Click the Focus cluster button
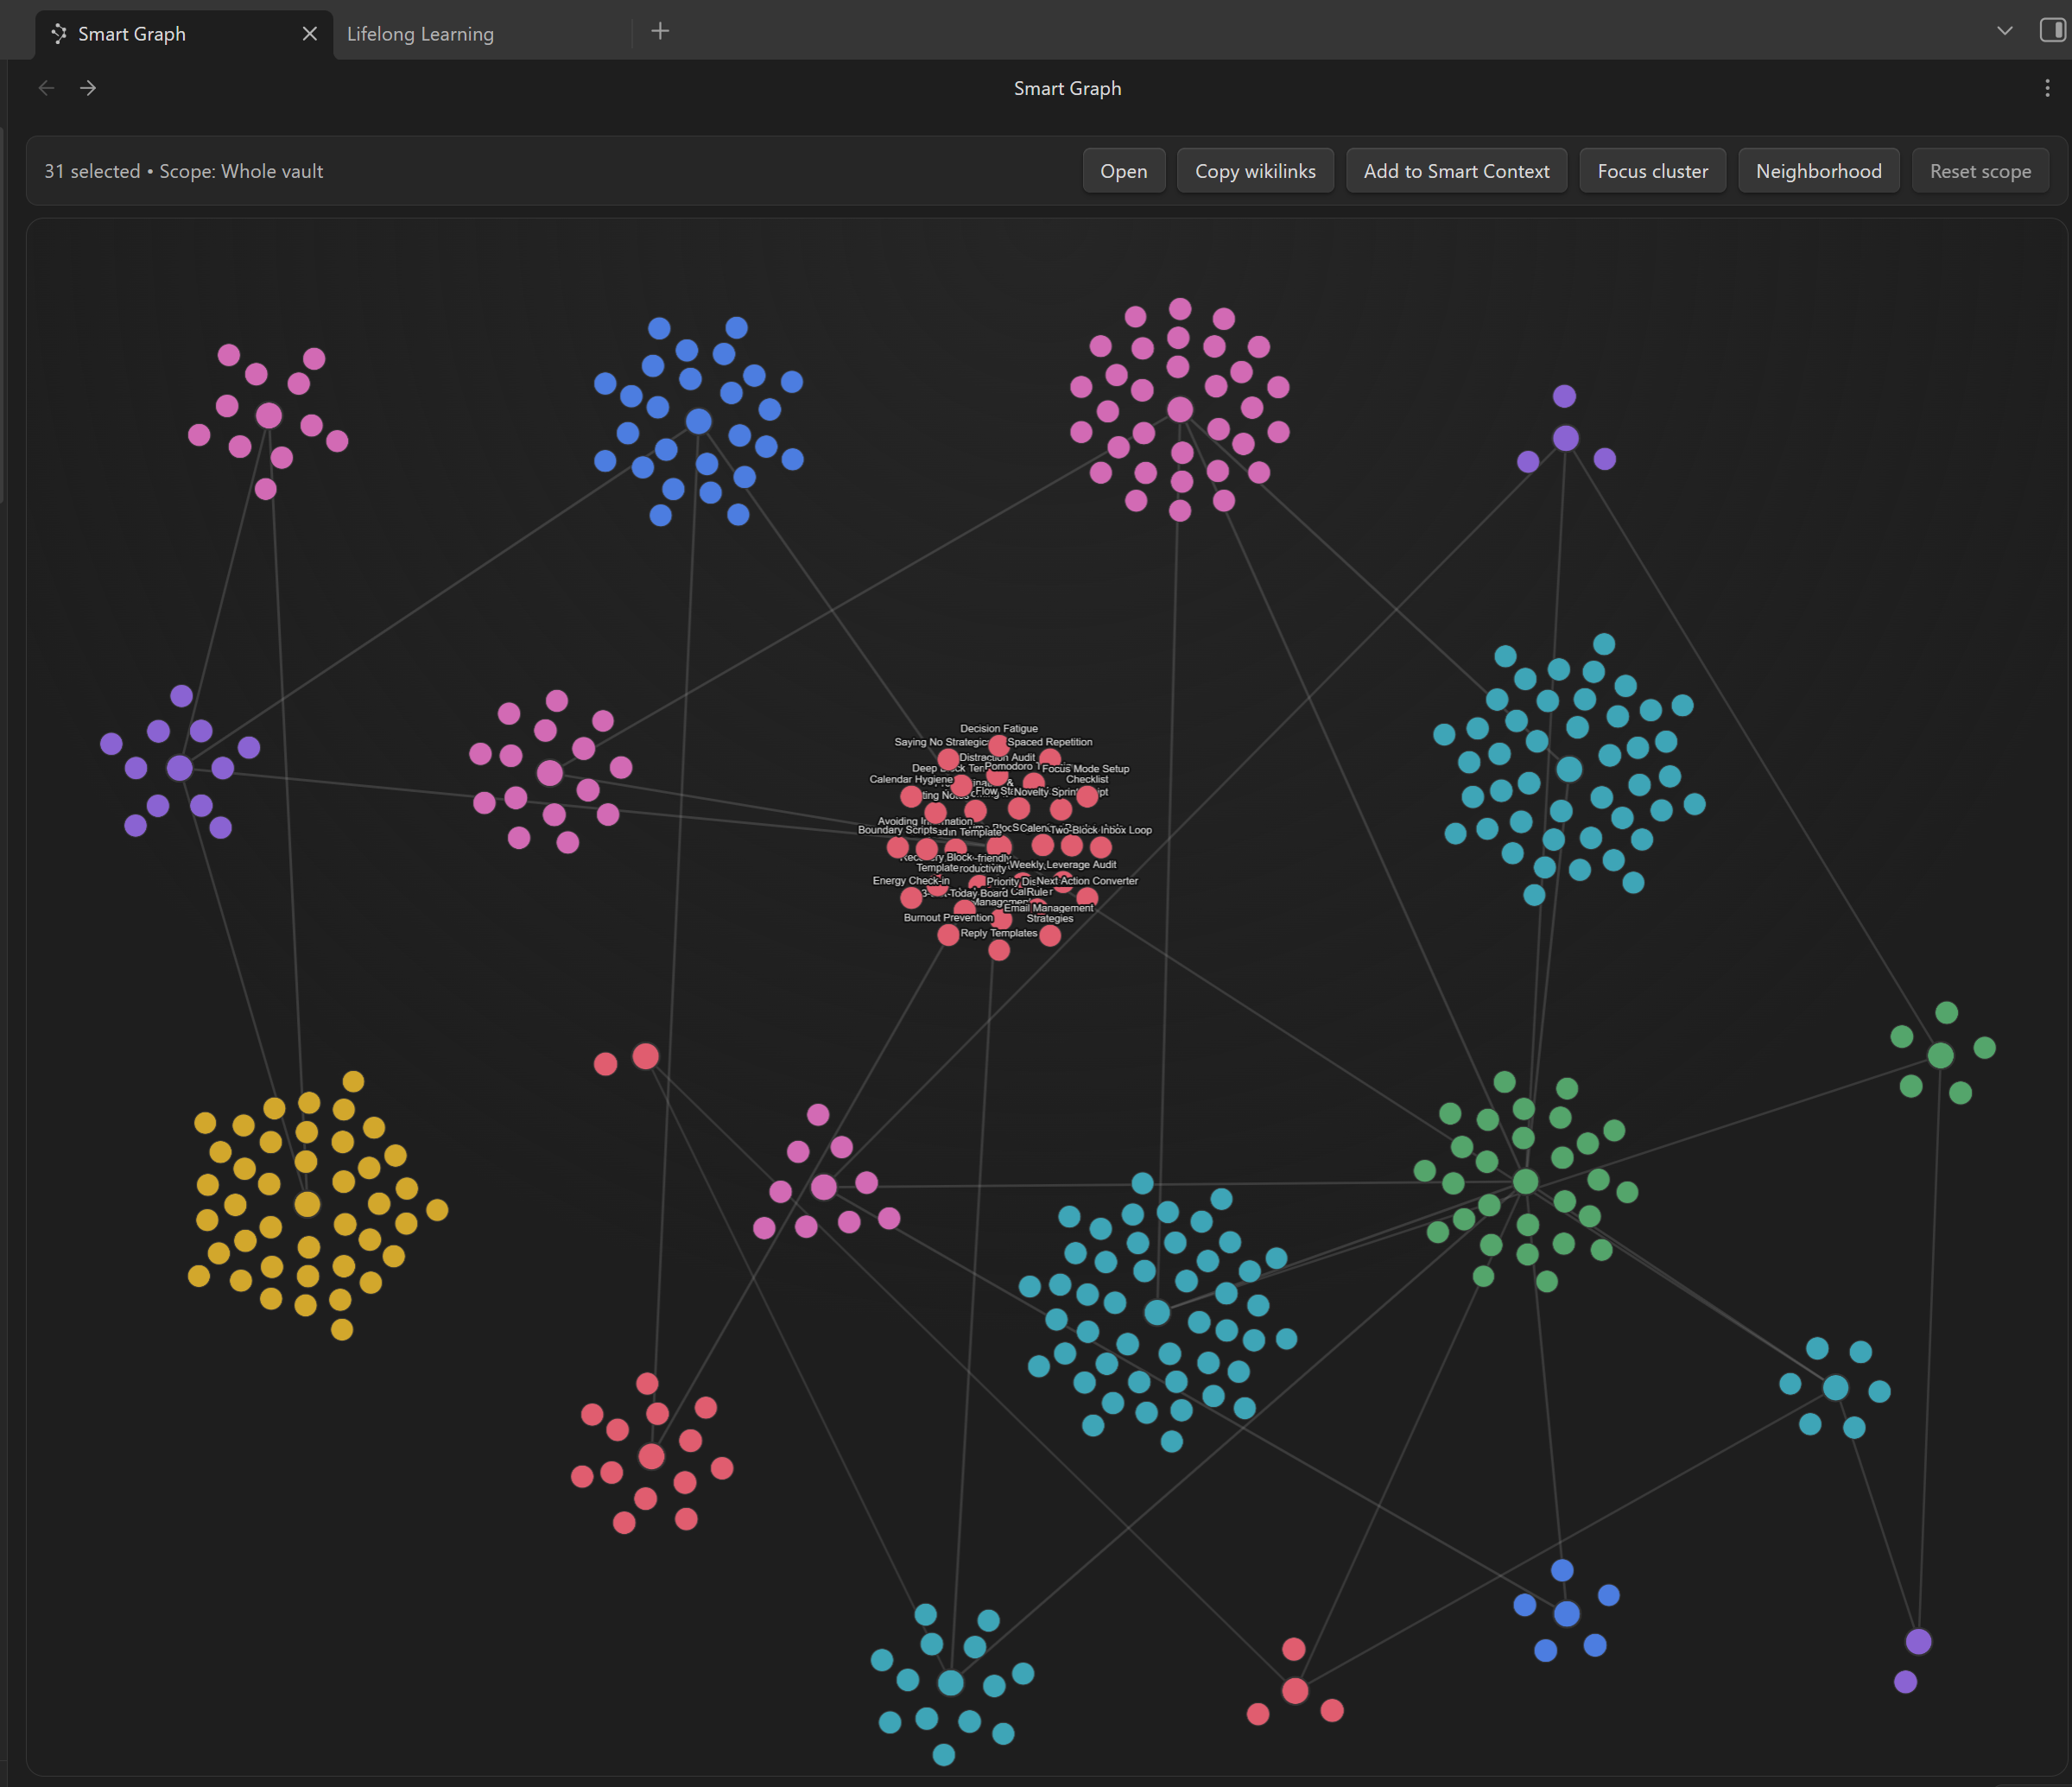The image size is (2072, 1787). coord(1652,170)
